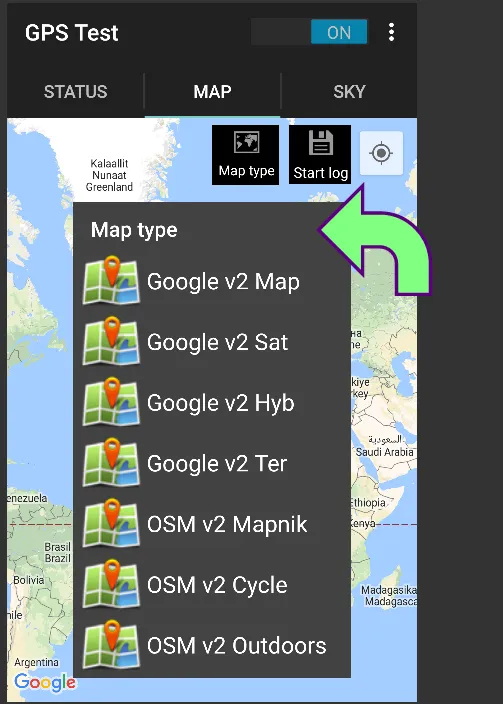Click the Map type dialog heading
The height and width of the screenshot is (704, 503).
point(134,230)
